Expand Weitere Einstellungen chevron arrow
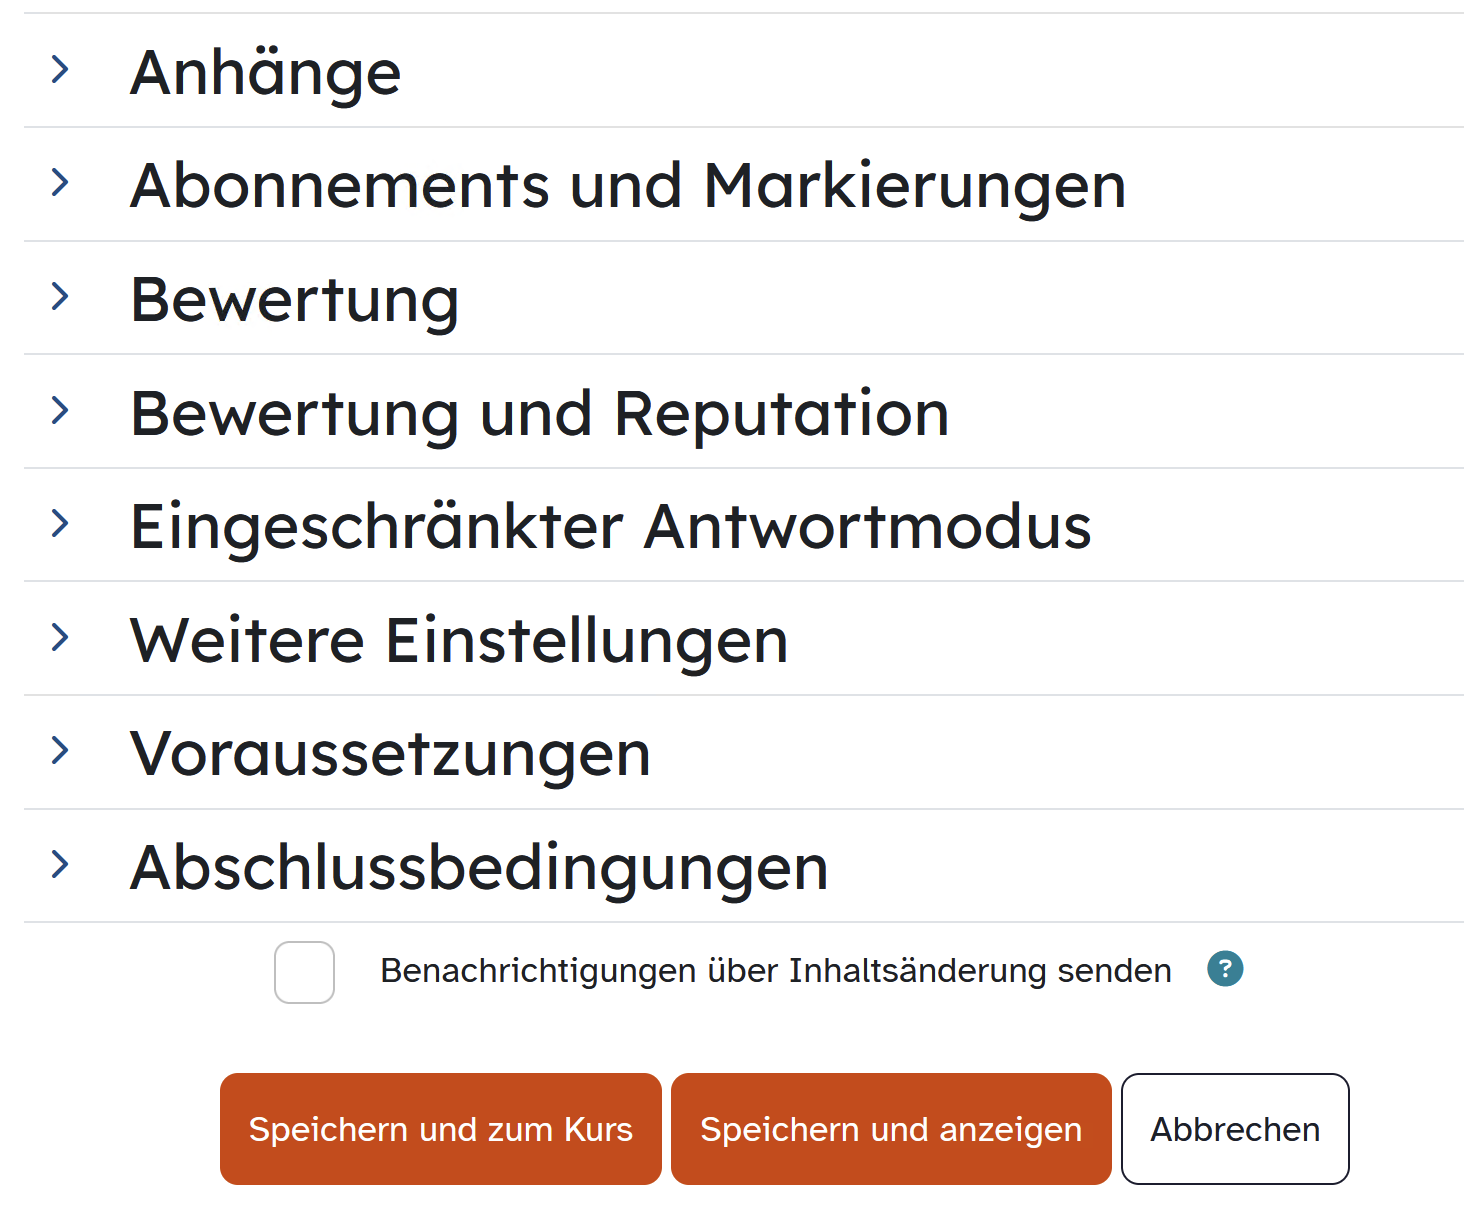This screenshot has height=1214, width=1464. [x=60, y=637]
